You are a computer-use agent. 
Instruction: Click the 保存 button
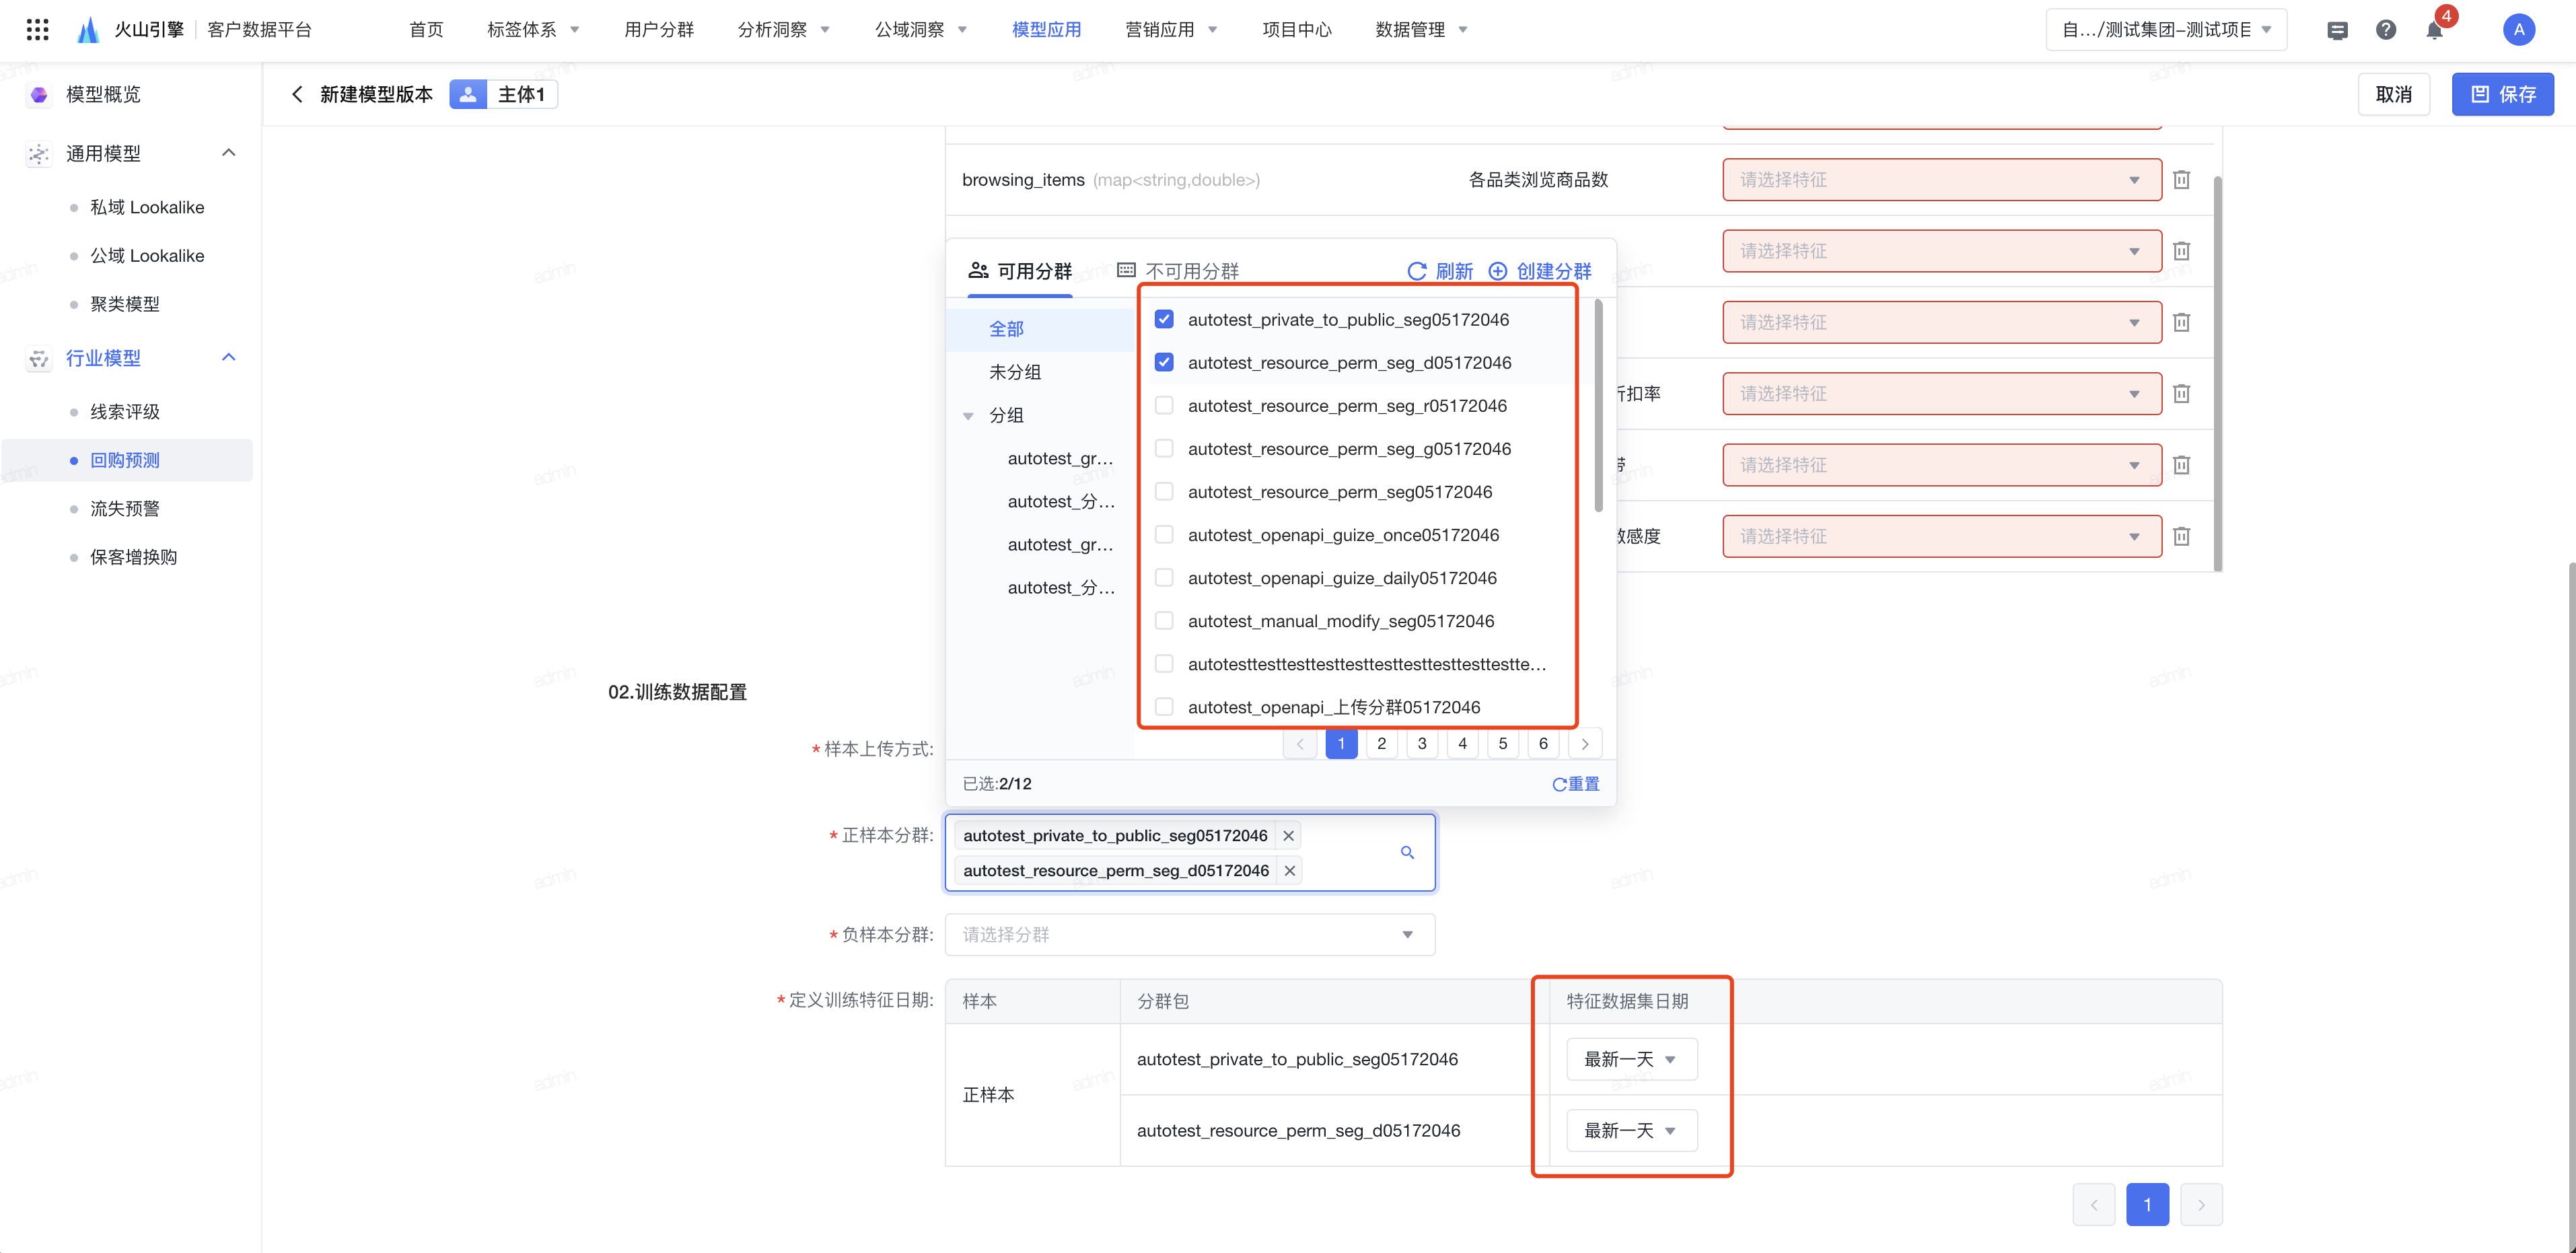tap(2502, 95)
